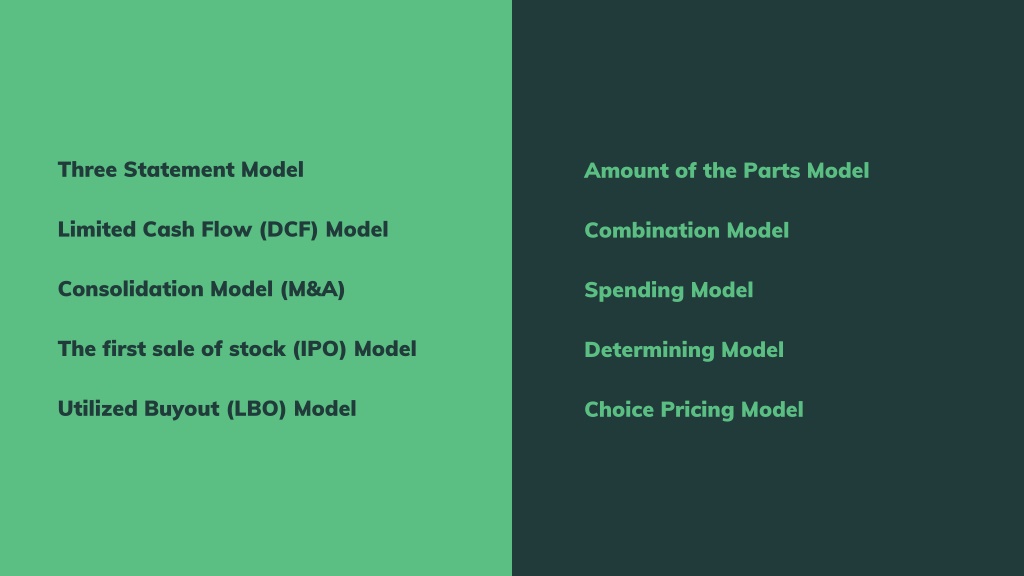Screen dimensions: 1024x576
Task: Click the Determining Model label
Action: (684, 350)
